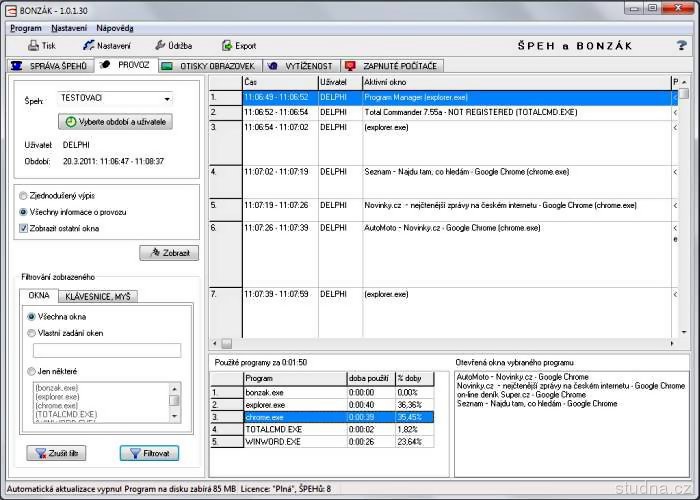Expand the Špeh TESTOVACI dropdown
This screenshot has height=500, width=700.
pos(167,98)
